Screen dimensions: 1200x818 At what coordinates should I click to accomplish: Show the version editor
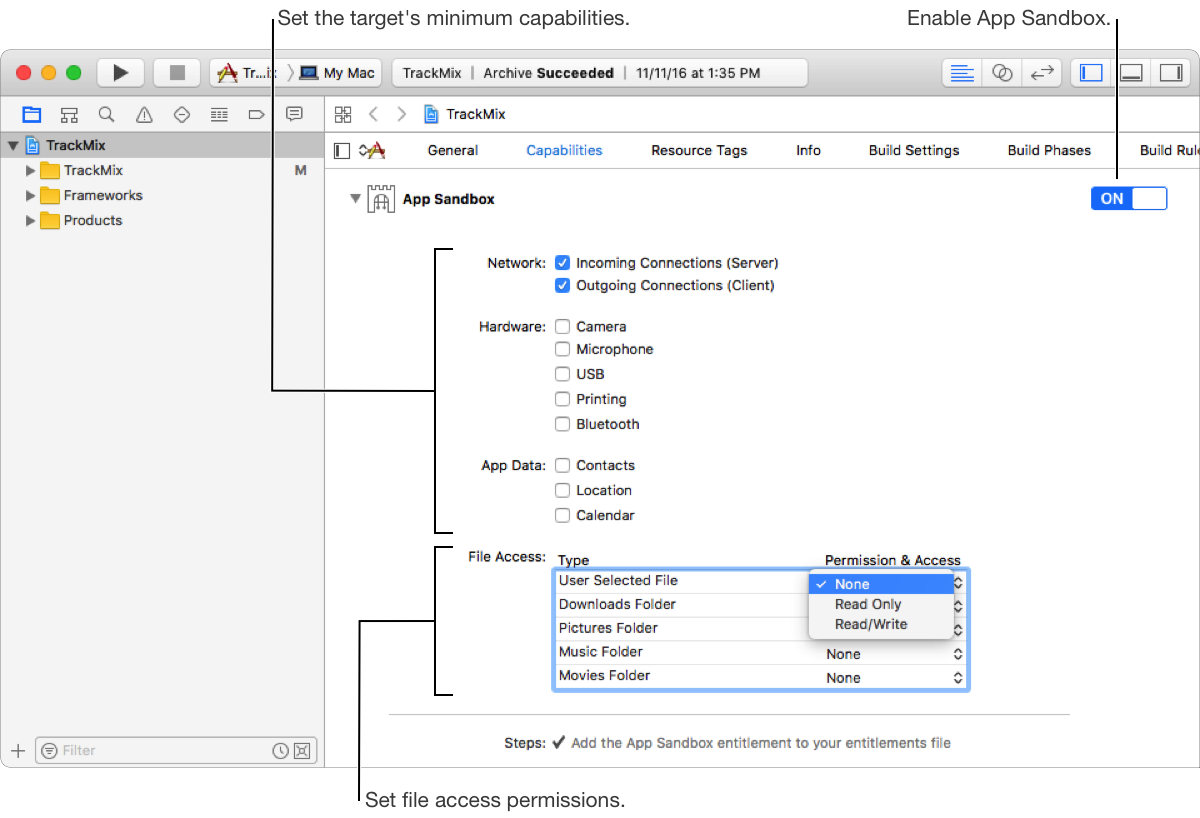click(x=1042, y=73)
